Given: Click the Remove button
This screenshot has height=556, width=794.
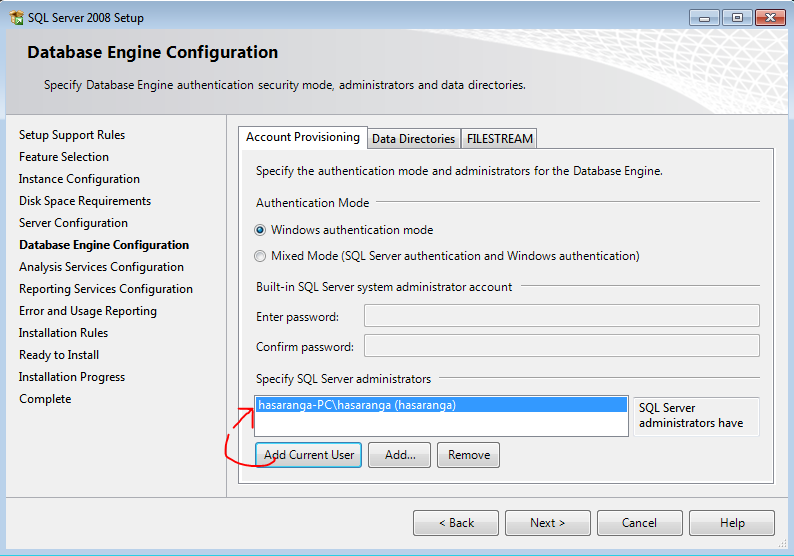Looking at the screenshot, I should tap(468, 455).
